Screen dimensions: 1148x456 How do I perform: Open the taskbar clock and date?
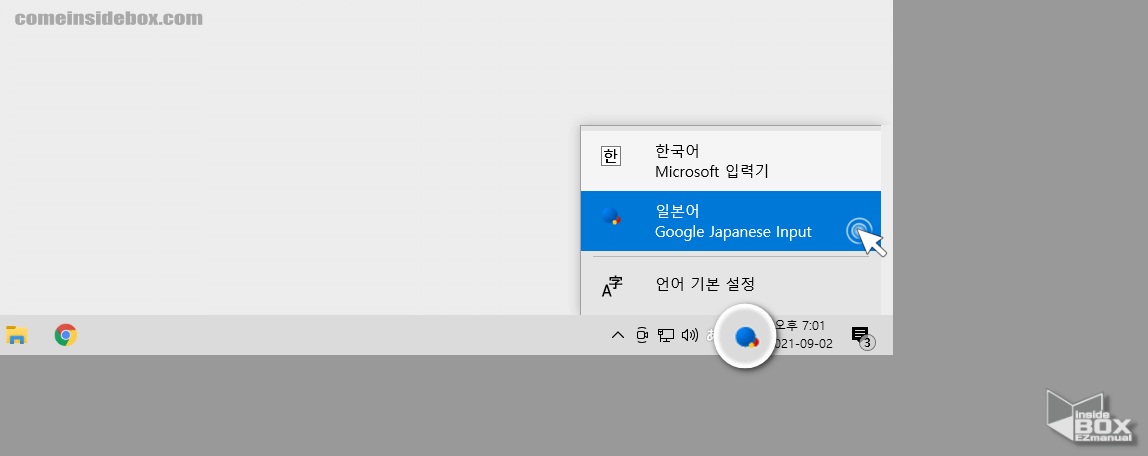(803, 334)
